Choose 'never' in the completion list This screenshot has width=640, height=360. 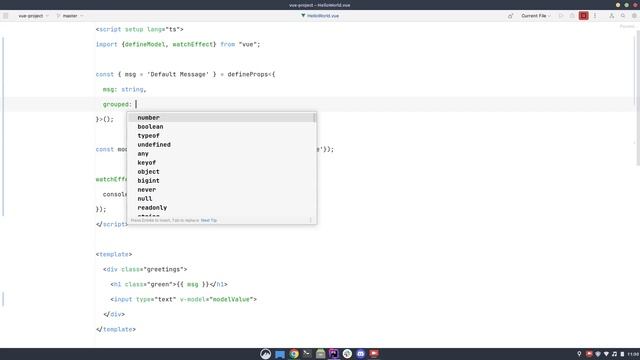(x=221, y=189)
